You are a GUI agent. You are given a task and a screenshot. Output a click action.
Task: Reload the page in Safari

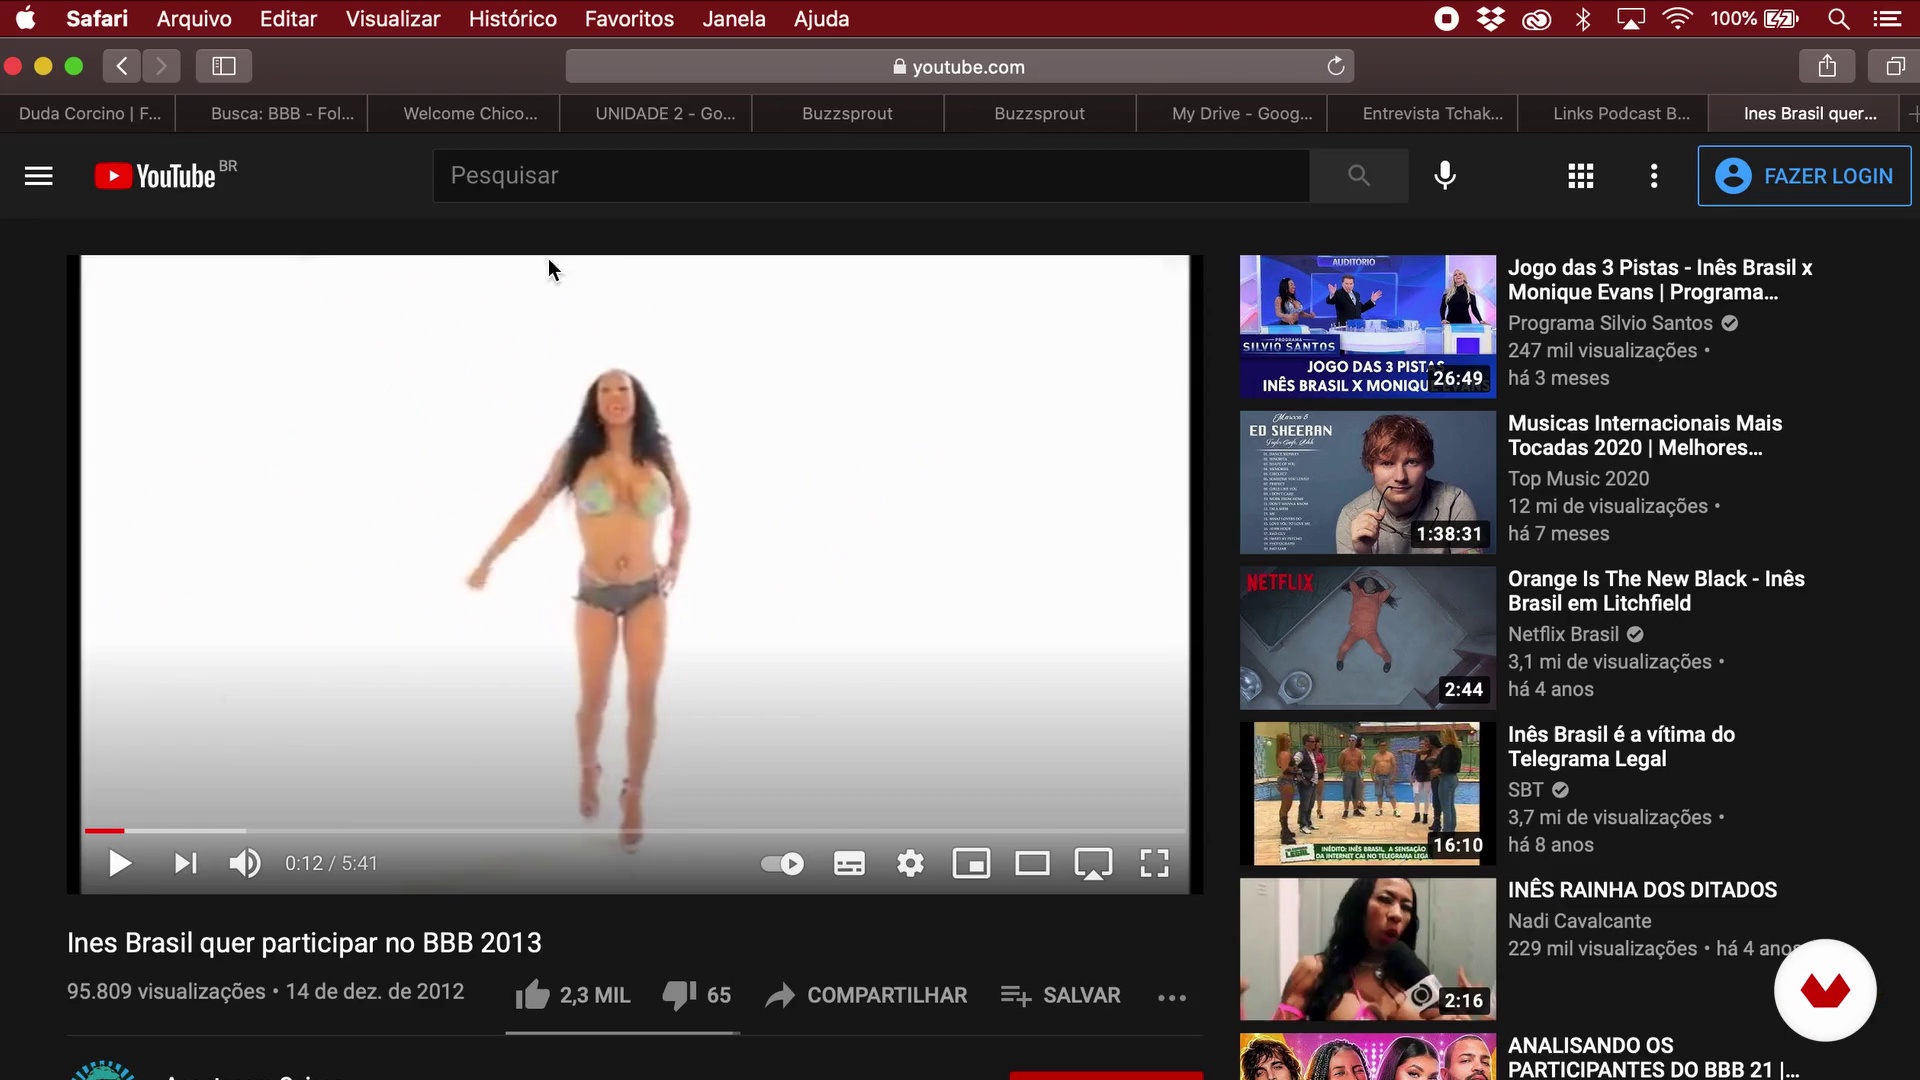coord(1335,66)
